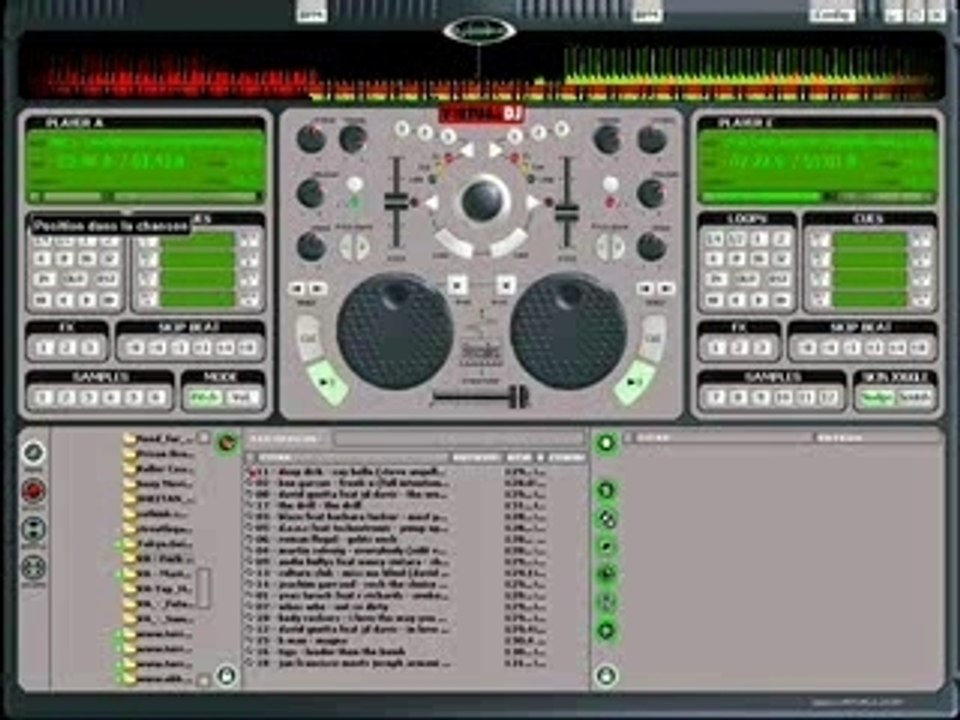Click the center joystick ball on the mixer
This screenshot has width=960, height=720.
pos(482,201)
